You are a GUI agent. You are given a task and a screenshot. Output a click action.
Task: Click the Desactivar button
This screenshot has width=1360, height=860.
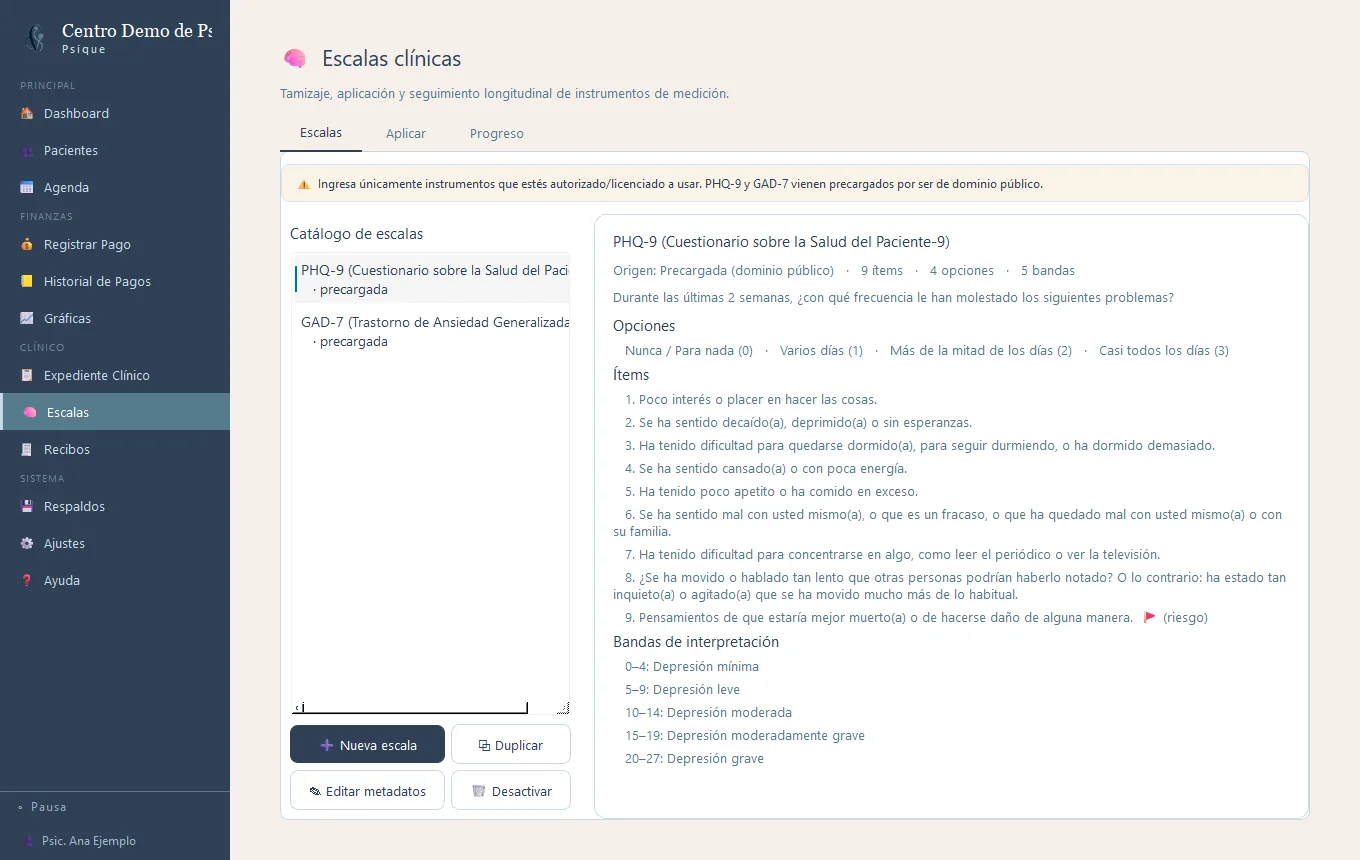[511, 791]
